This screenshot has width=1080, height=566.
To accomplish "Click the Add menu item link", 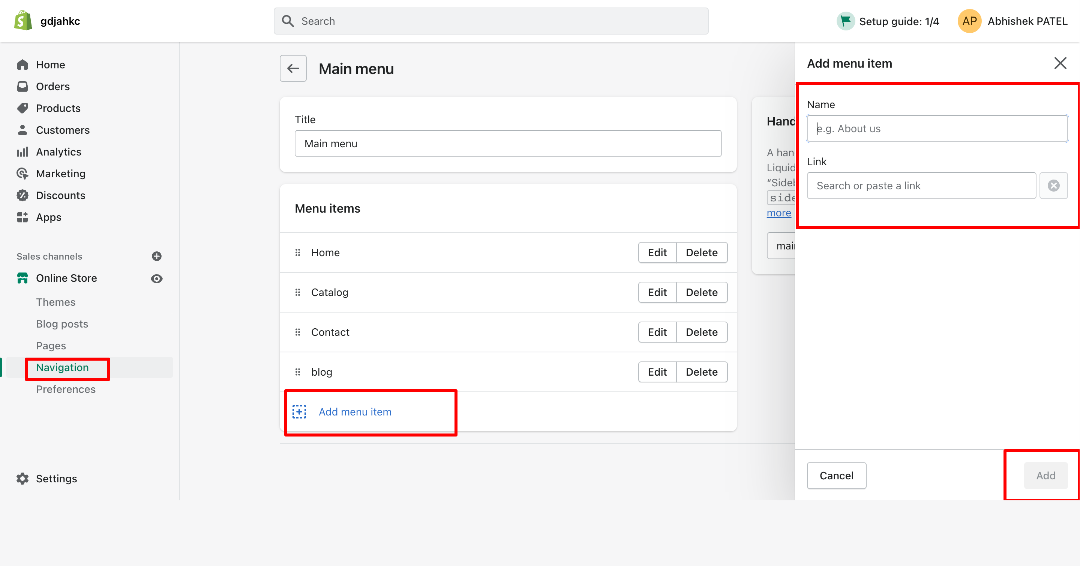I will [355, 412].
